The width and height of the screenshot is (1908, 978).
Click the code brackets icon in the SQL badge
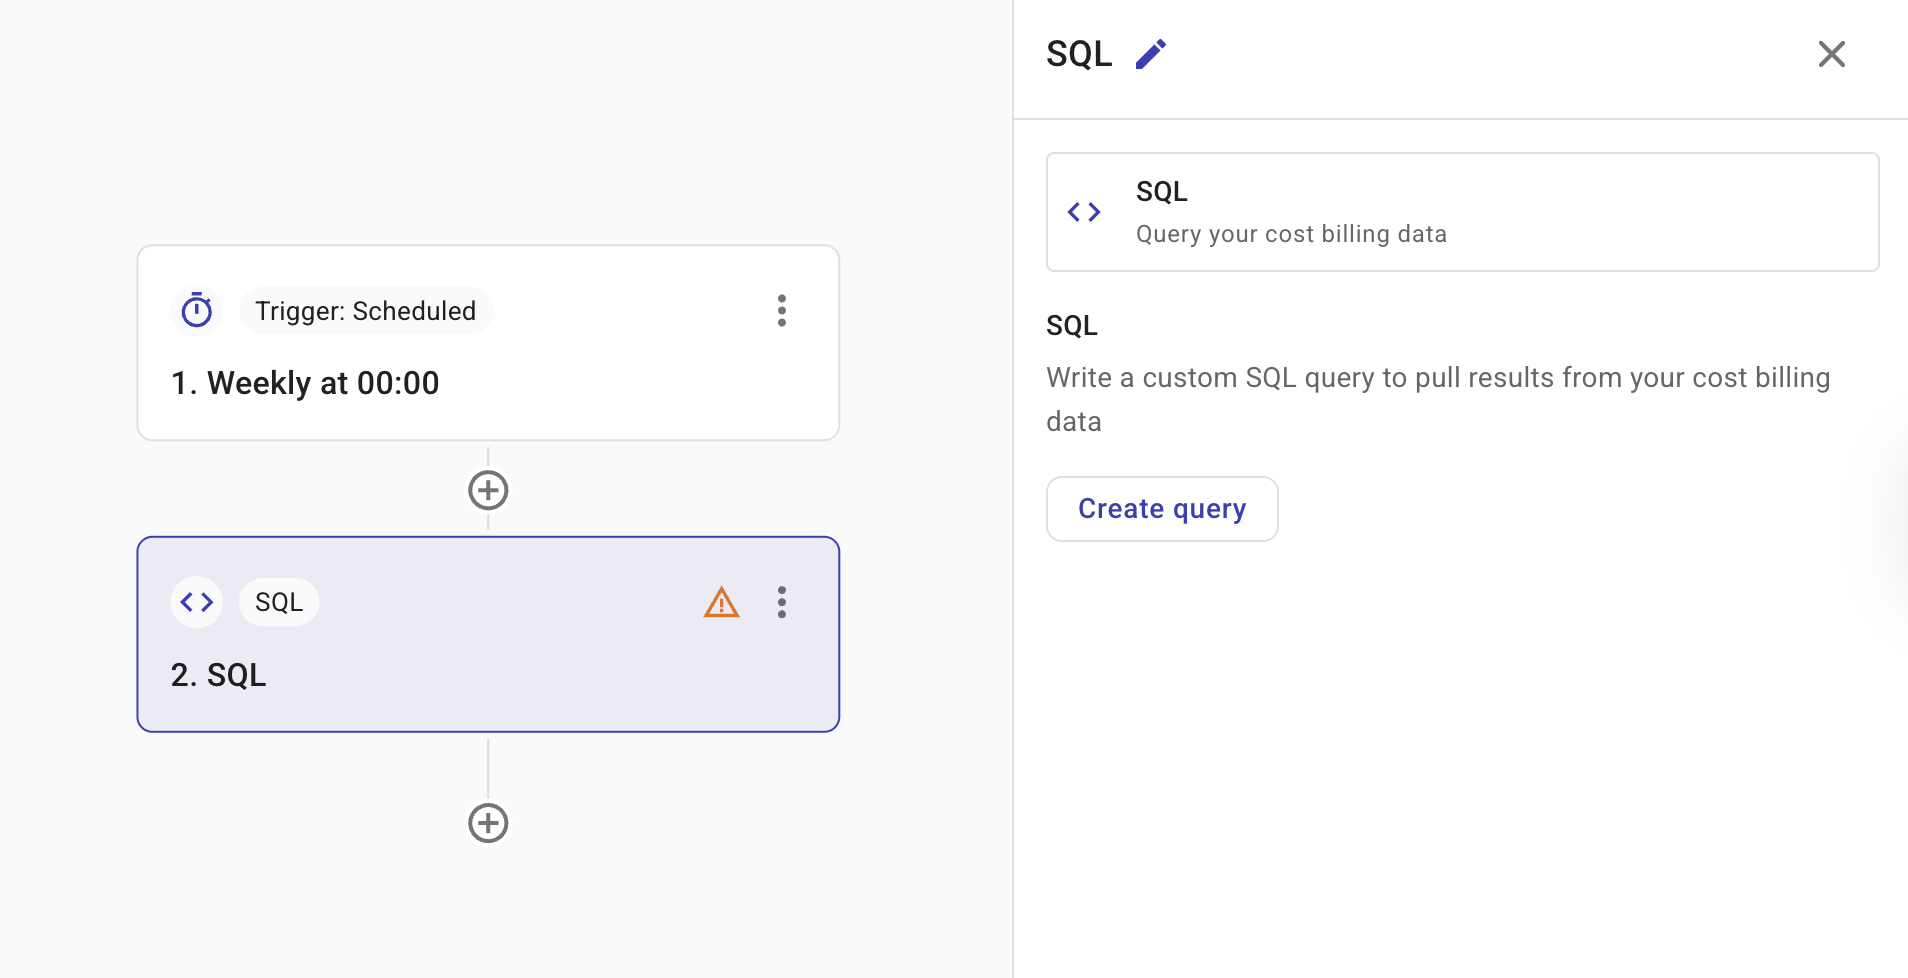(x=196, y=601)
